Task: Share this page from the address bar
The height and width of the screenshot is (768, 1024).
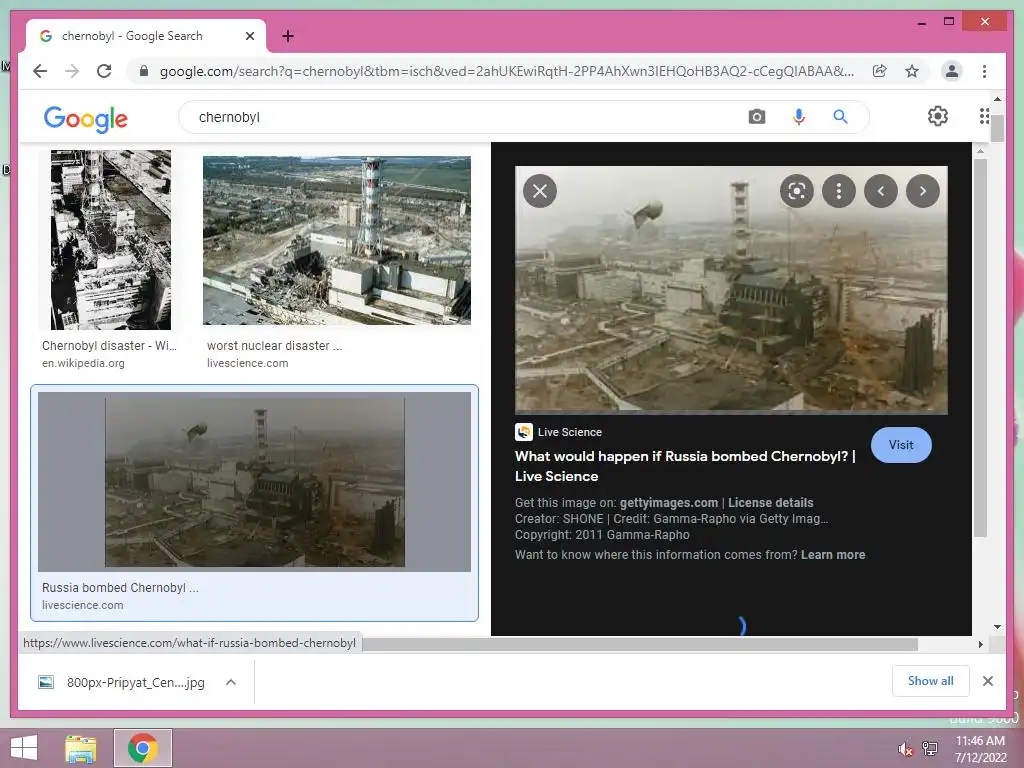Action: click(x=880, y=71)
